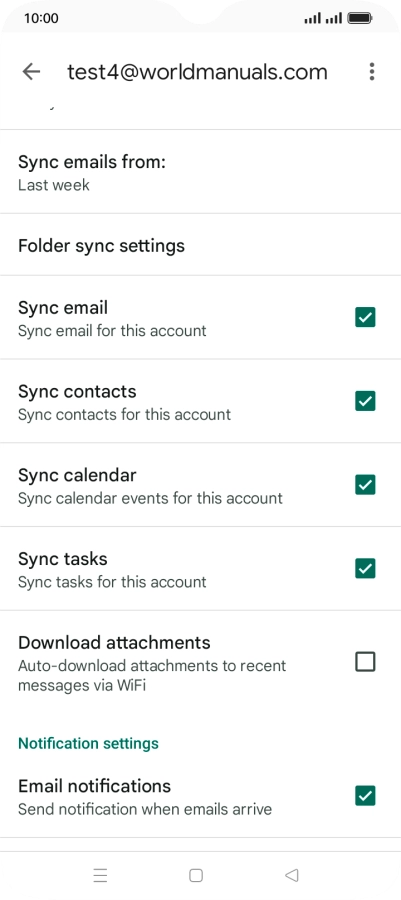Tap the 10:00 clock in status bar
The height and width of the screenshot is (900, 401).
point(41,18)
